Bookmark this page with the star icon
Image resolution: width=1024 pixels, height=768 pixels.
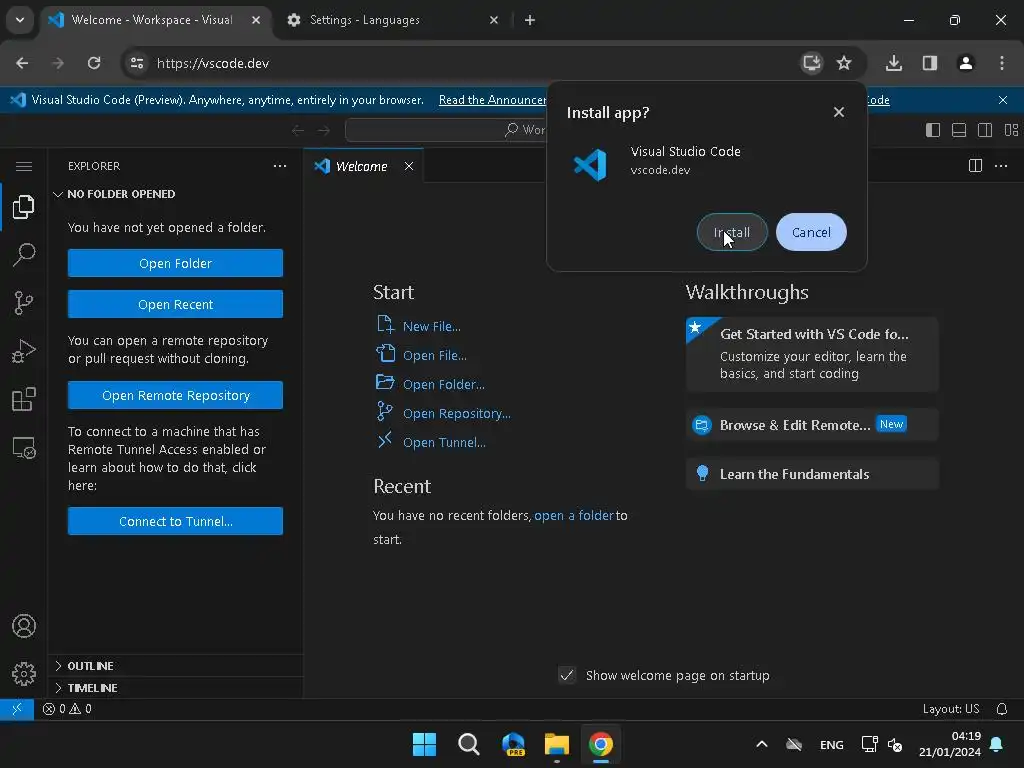click(844, 63)
